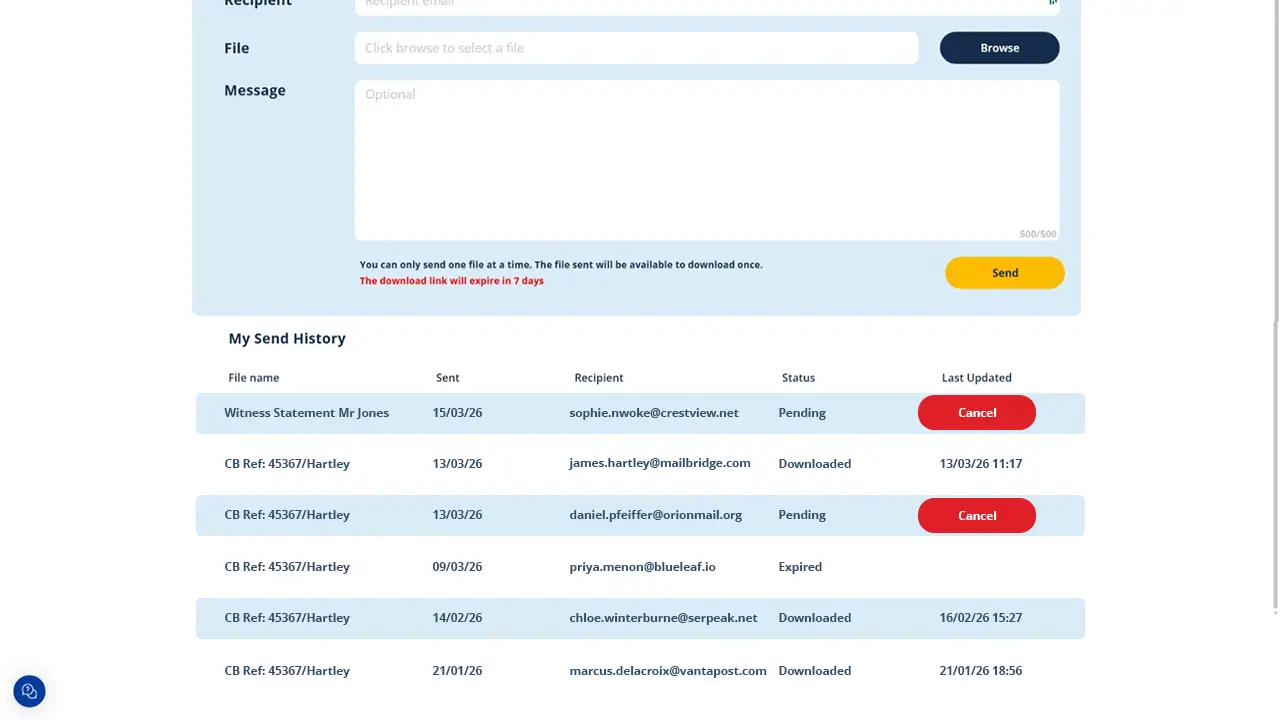Cancel the Witness Statement Mr Jones transfer
This screenshot has width=1280, height=720.
pyautogui.click(x=976, y=412)
